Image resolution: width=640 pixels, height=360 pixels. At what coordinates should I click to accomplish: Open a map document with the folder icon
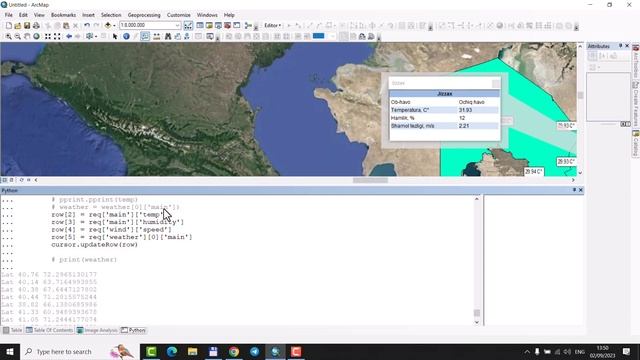(18, 26)
